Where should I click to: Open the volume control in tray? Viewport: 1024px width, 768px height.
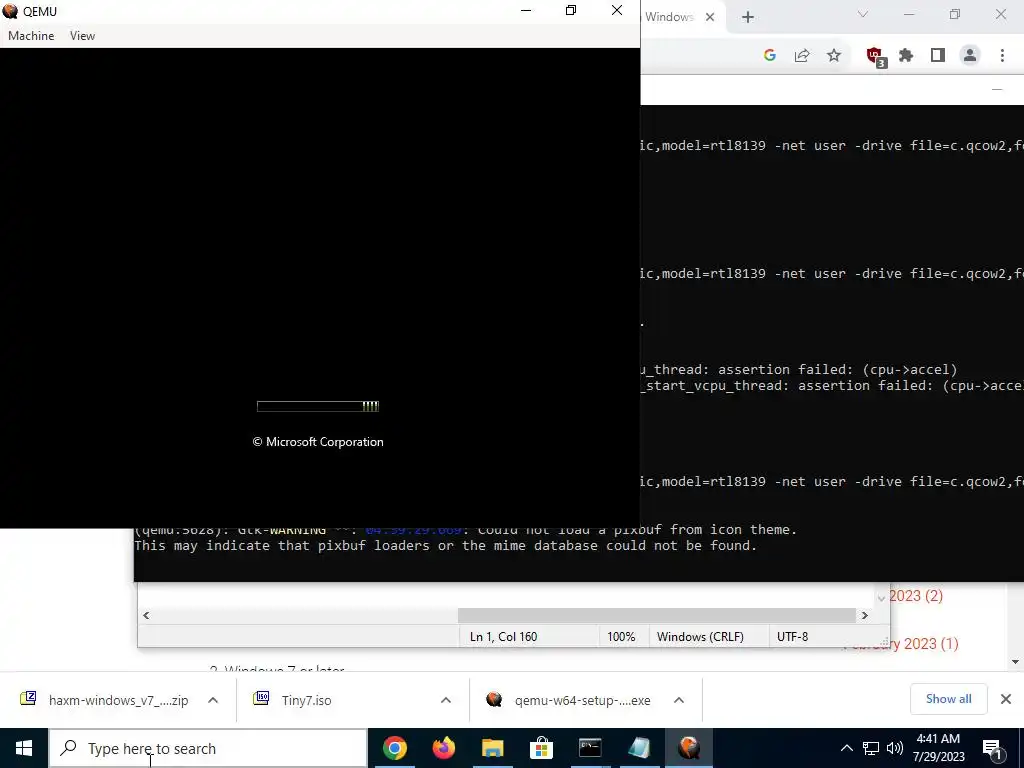click(895, 748)
